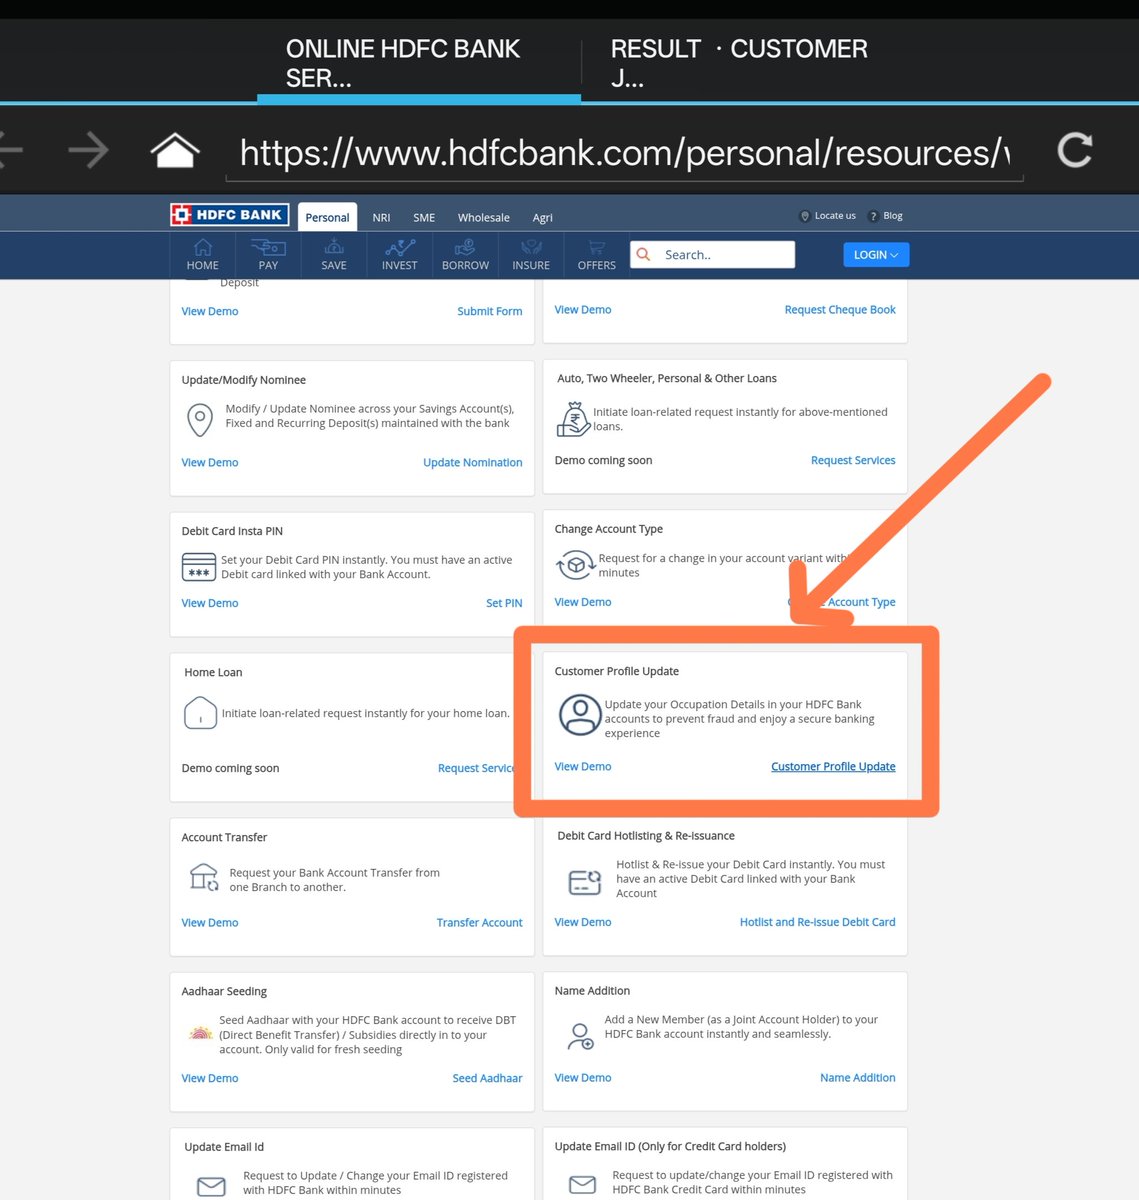This screenshot has width=1139, height=1200.
Task: Select the NRI tab
Action: 382,217
